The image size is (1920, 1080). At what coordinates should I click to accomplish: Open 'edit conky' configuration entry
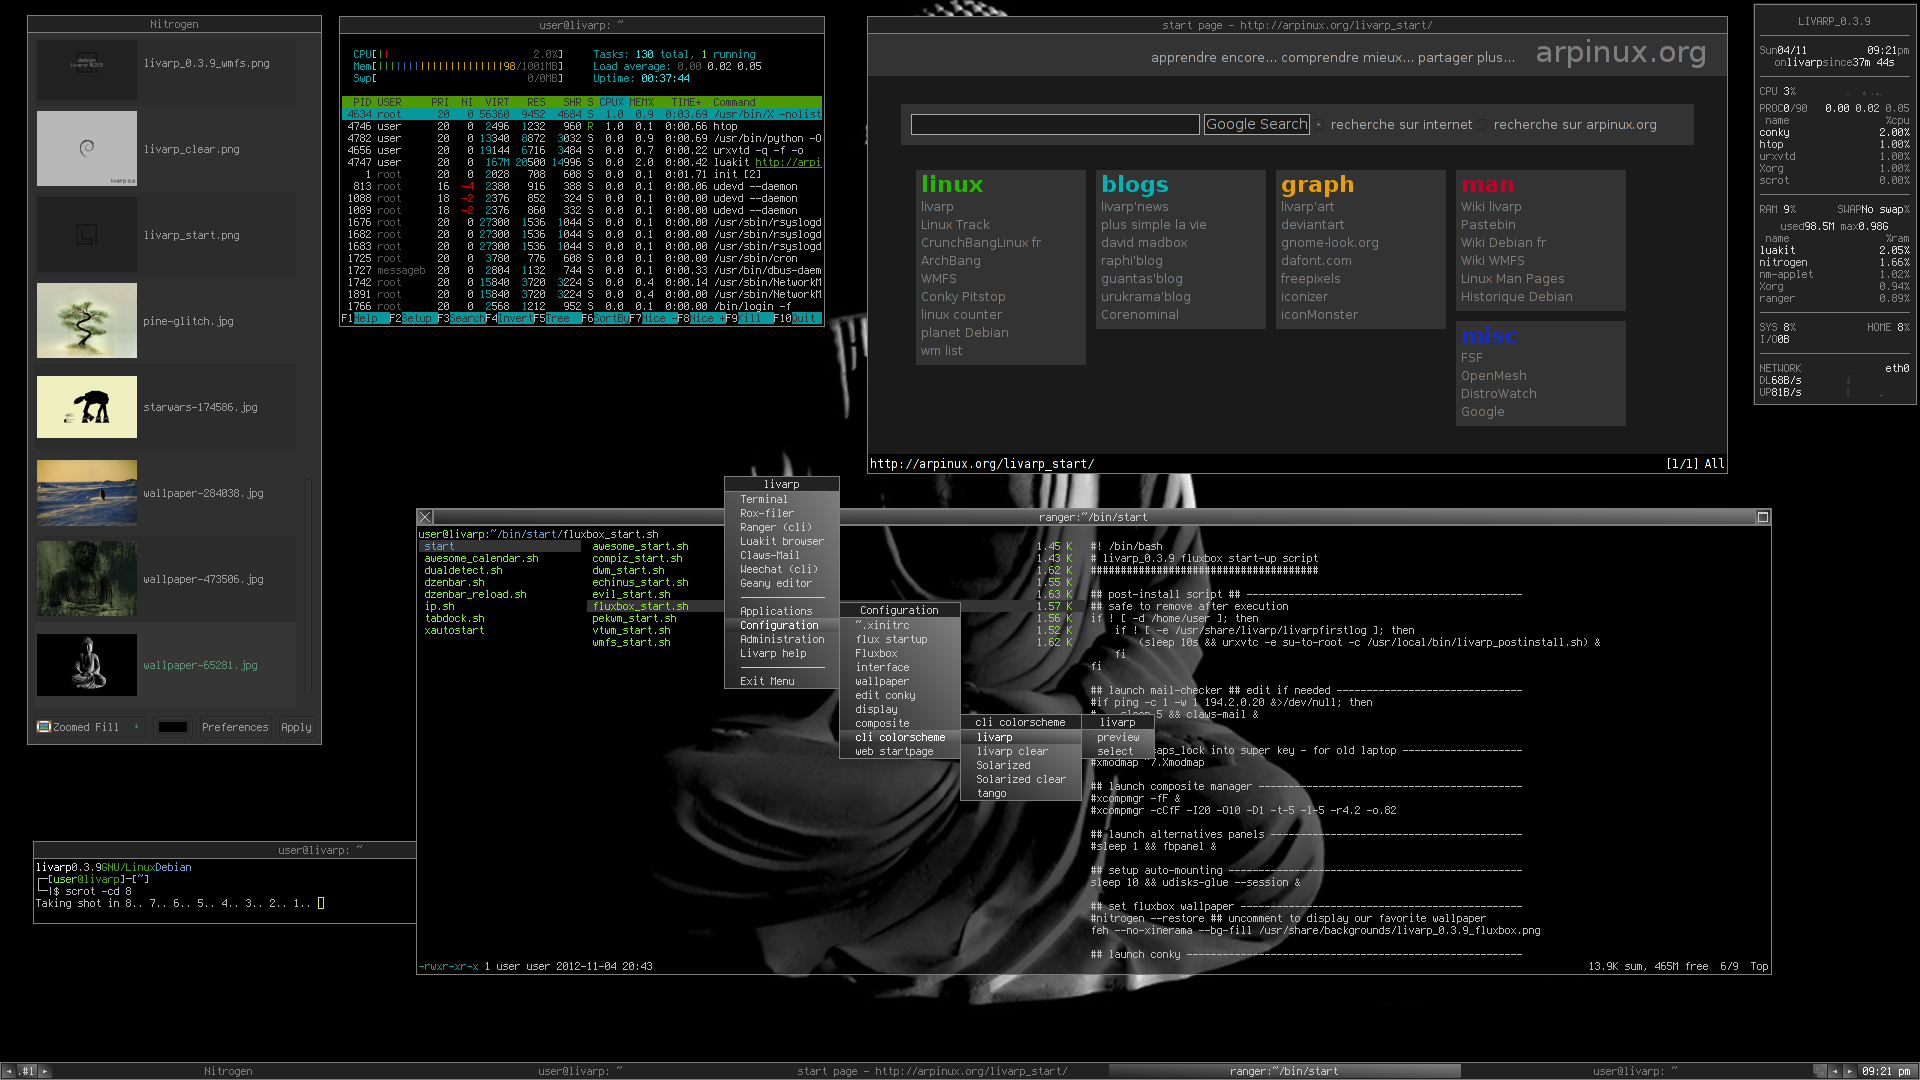click(x=900, y=695)
